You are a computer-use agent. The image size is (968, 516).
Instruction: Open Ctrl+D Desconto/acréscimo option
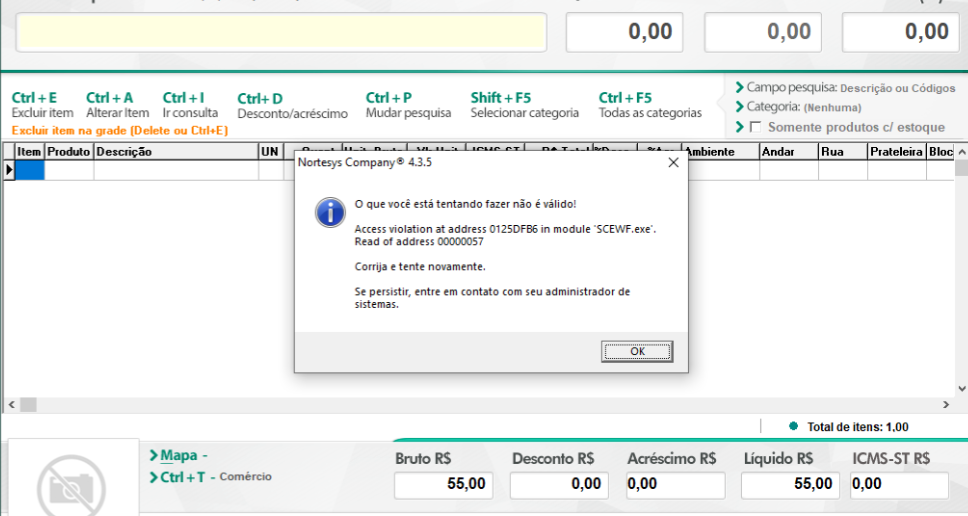[x=292, y=106]
